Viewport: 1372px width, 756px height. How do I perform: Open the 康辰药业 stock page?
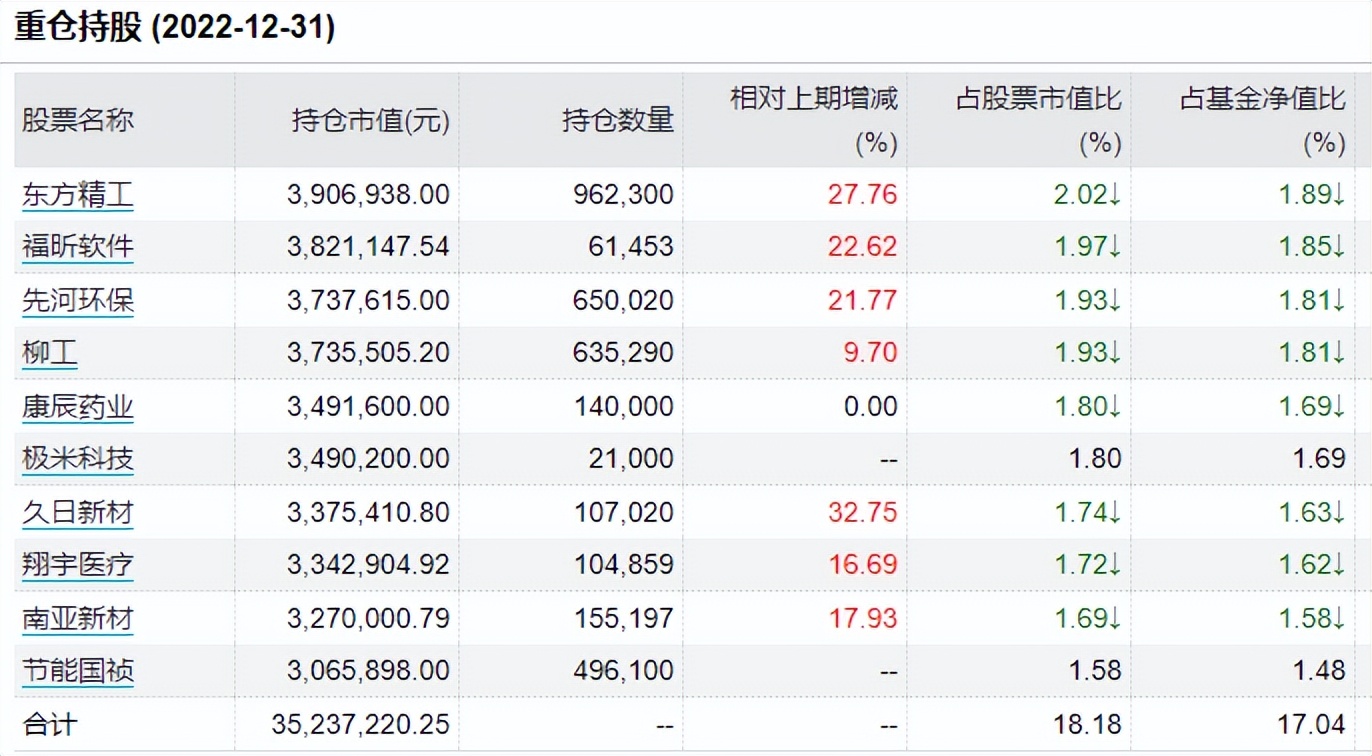76,406
